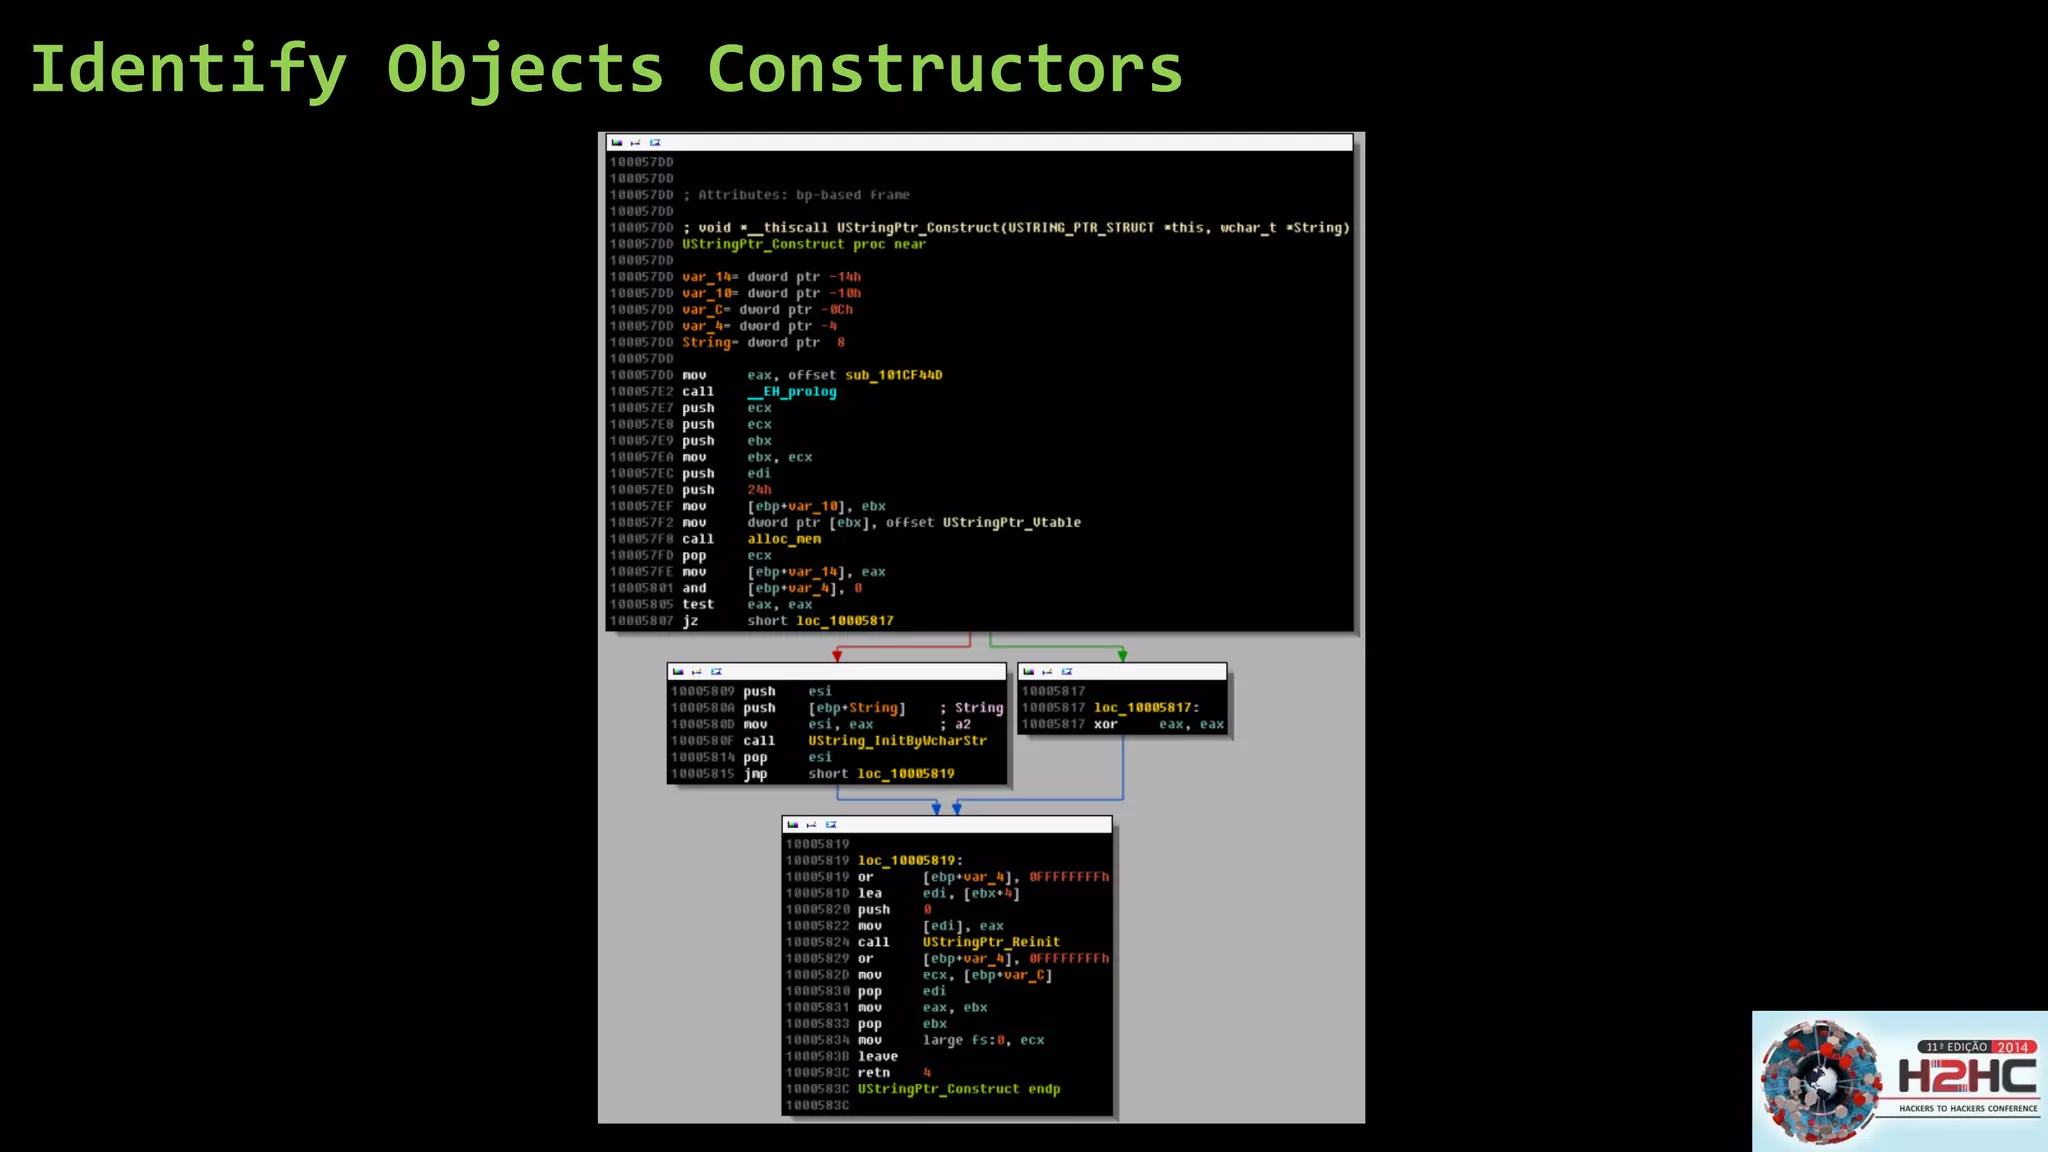Image resolution: width=2048 pixels, height=1152 pixels.
Task: Click group nodes icon on the 10005809 block header
Action: click(716, 672)
